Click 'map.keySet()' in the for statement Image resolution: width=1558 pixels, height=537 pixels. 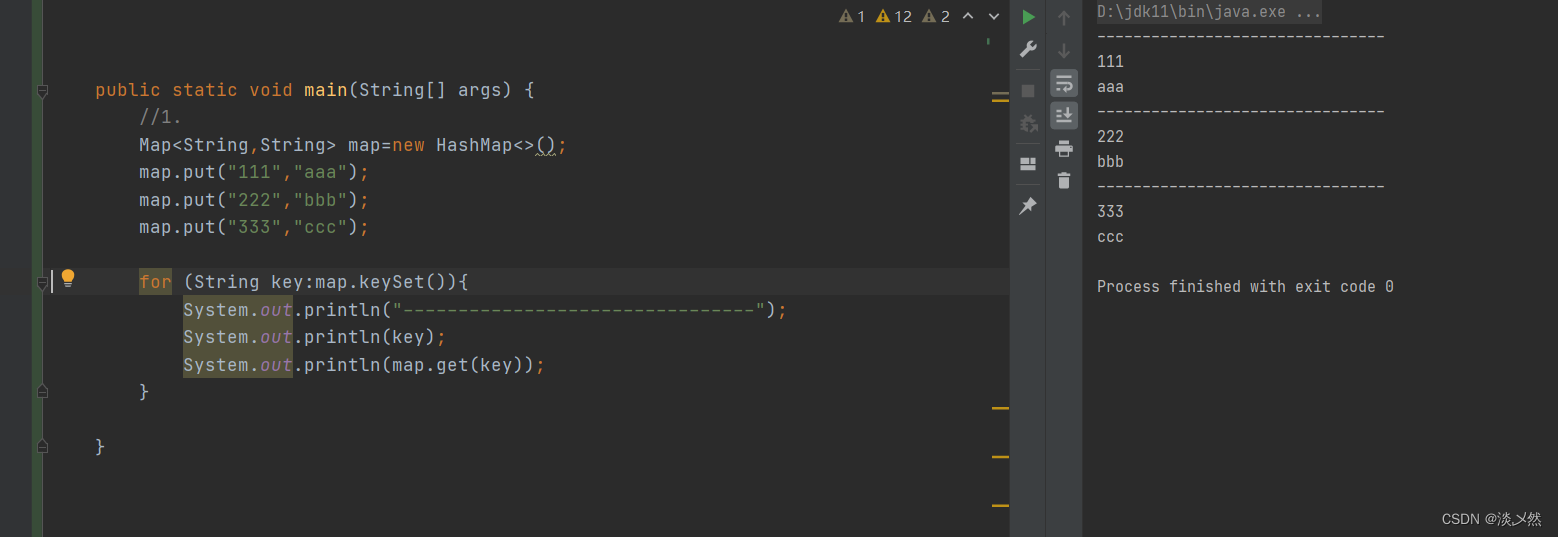(386, 282)
